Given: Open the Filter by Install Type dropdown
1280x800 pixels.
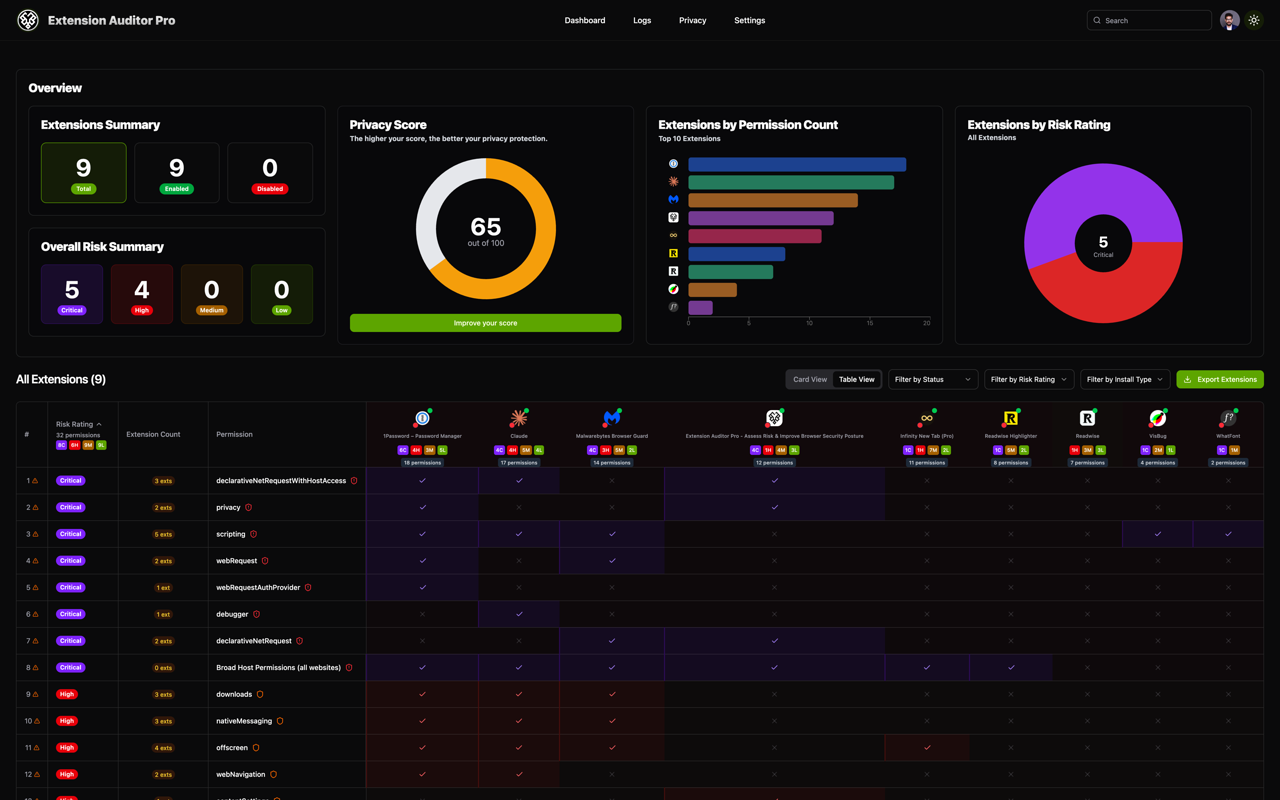Looking at the screenshot, I should click(1125, 379).
